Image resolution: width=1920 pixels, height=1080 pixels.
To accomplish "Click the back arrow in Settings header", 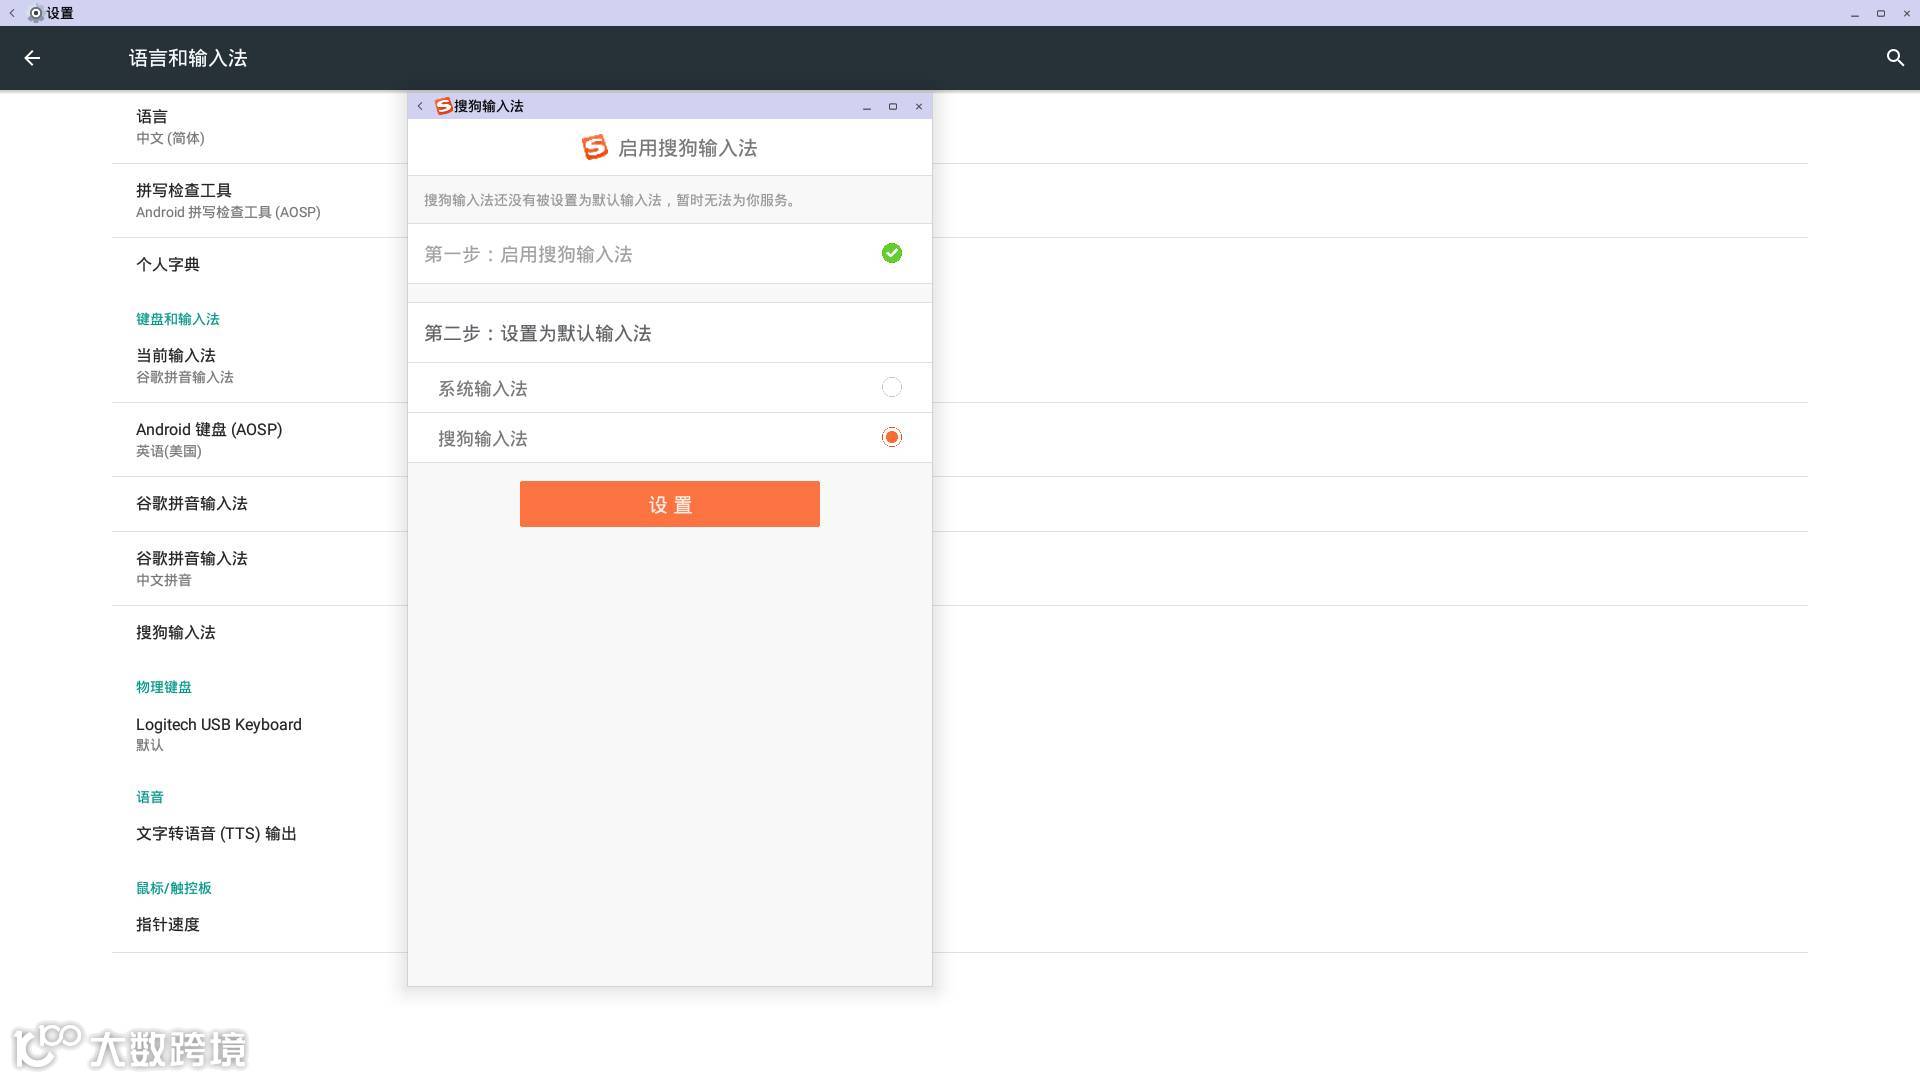I will coord(32,58).
